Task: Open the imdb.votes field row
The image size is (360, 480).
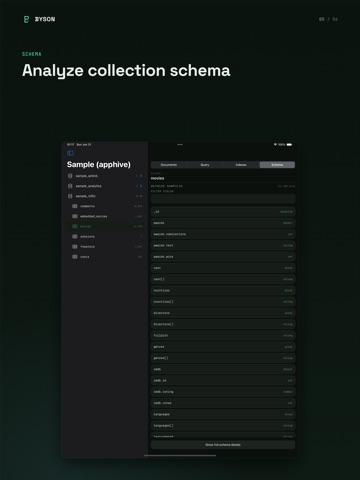Action: tap(223, 403)
